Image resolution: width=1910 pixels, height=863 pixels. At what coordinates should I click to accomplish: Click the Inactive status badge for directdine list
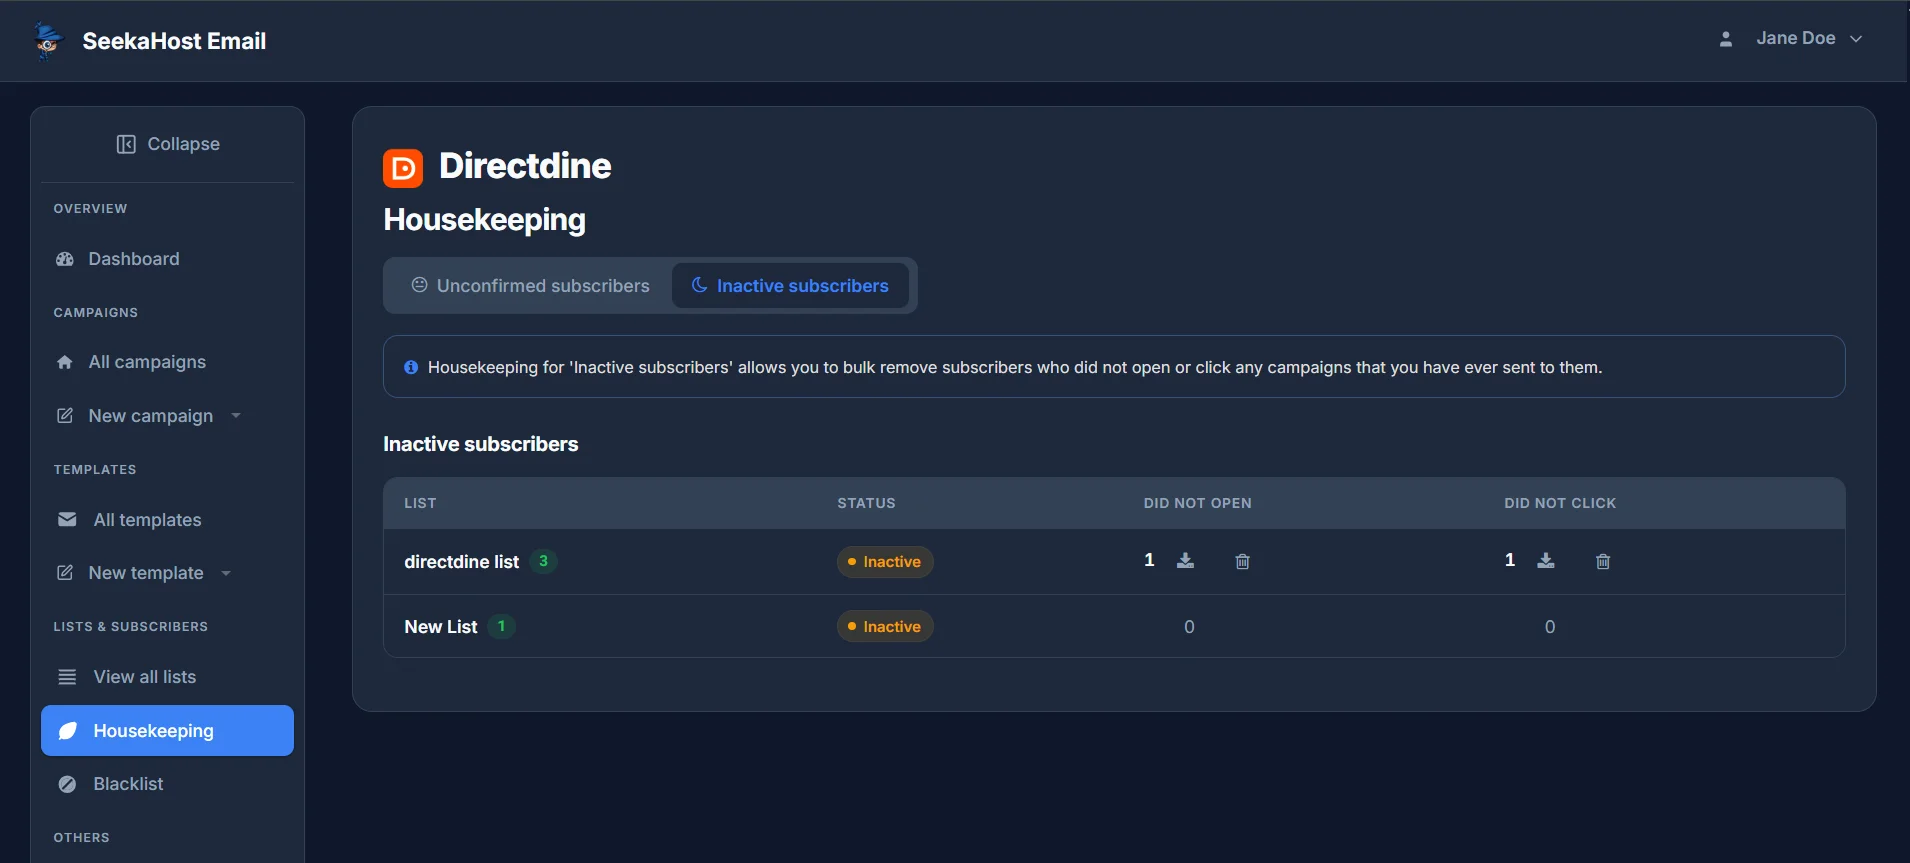point(885,562)
